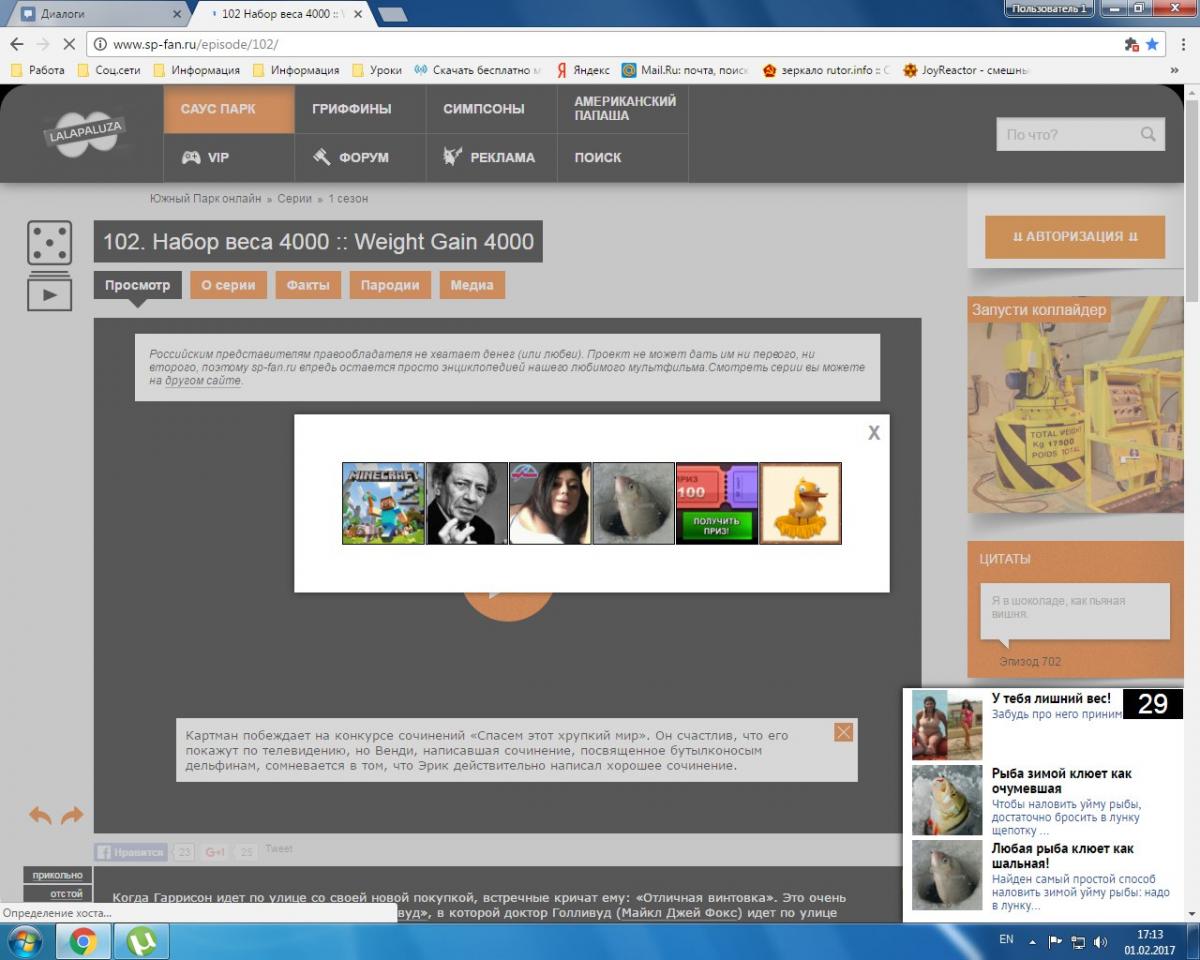Viewport: 1200px width, 960px height.
Task: Open the ПОИСК menu item
Action: (x=623, y=158)
